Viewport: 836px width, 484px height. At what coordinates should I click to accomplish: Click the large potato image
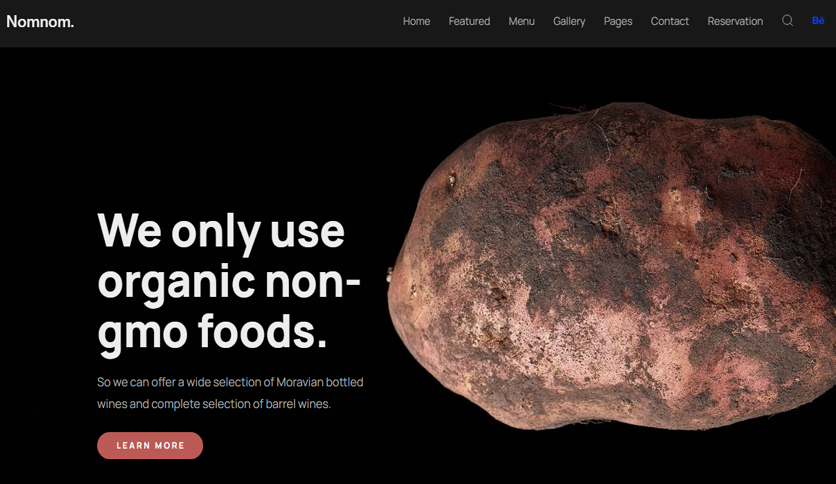click(611, 265)
